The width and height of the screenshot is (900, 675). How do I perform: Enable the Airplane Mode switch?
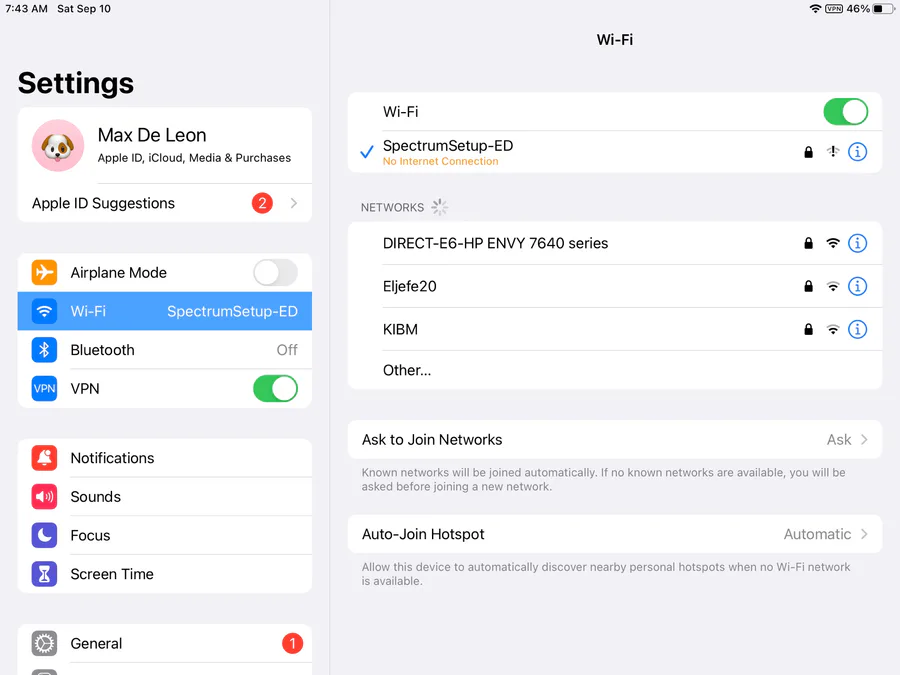point(276,273)
